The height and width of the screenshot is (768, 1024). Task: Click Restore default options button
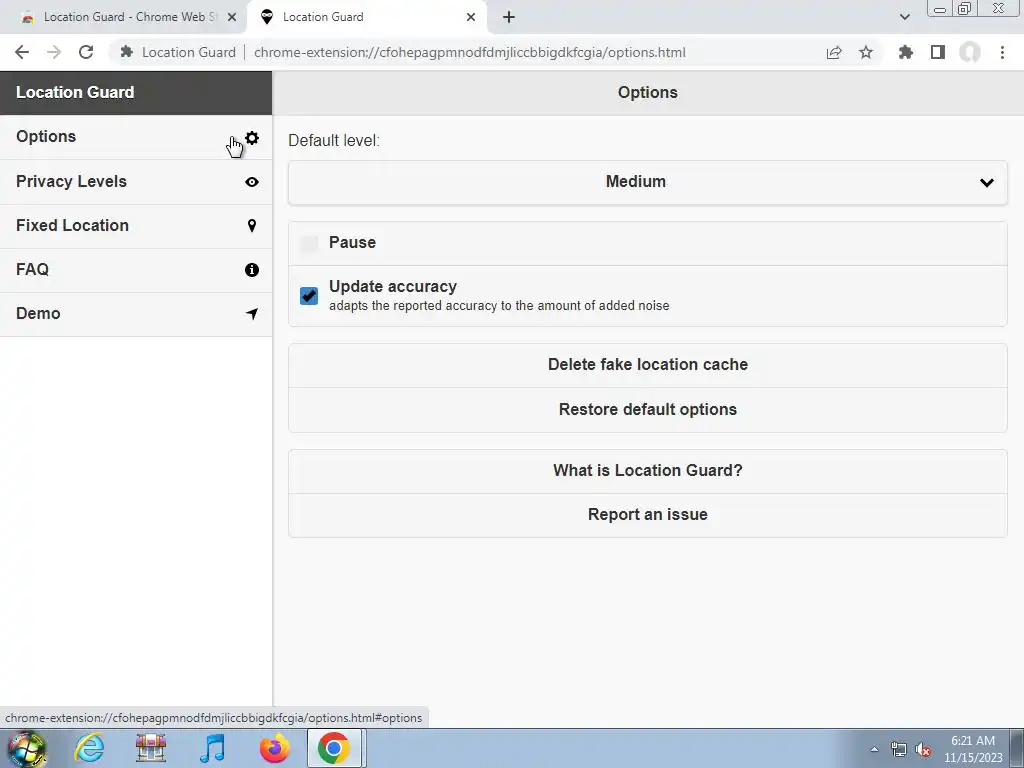pyautogui.click(x=648, y=409)
